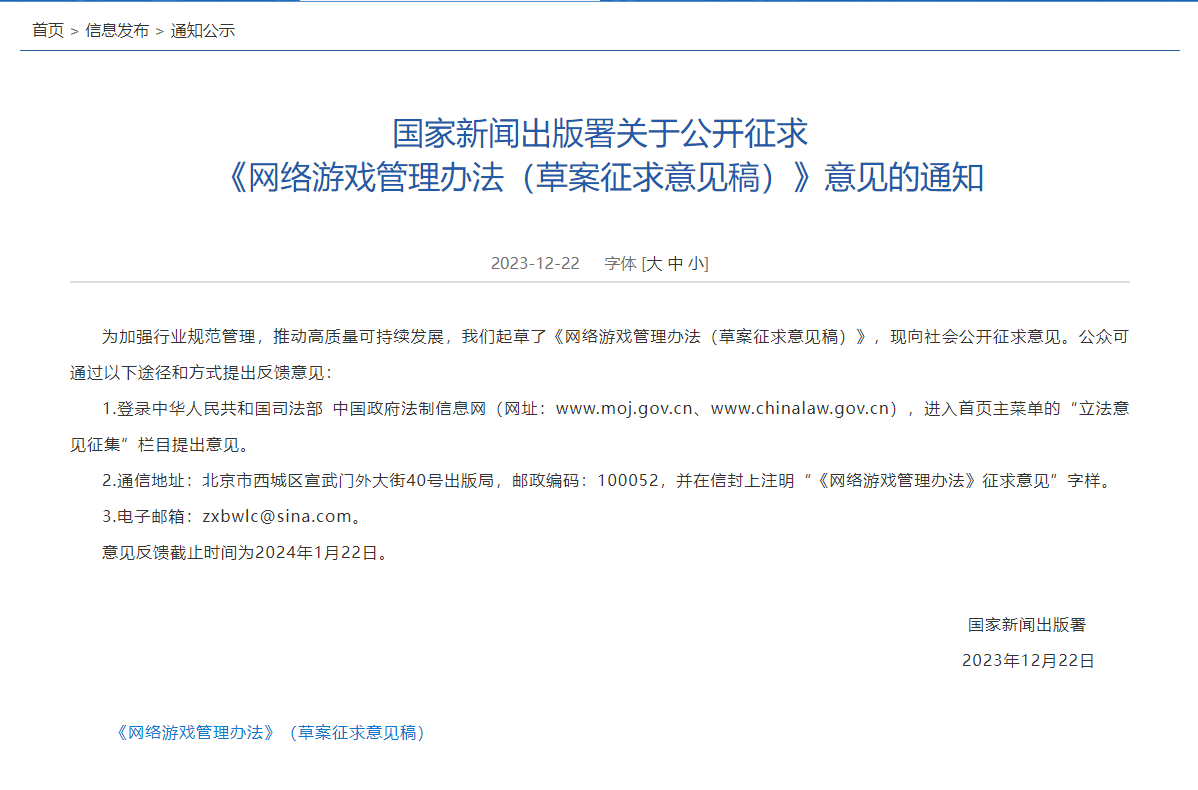Click the signed date 2023年12月22日

1028,661
